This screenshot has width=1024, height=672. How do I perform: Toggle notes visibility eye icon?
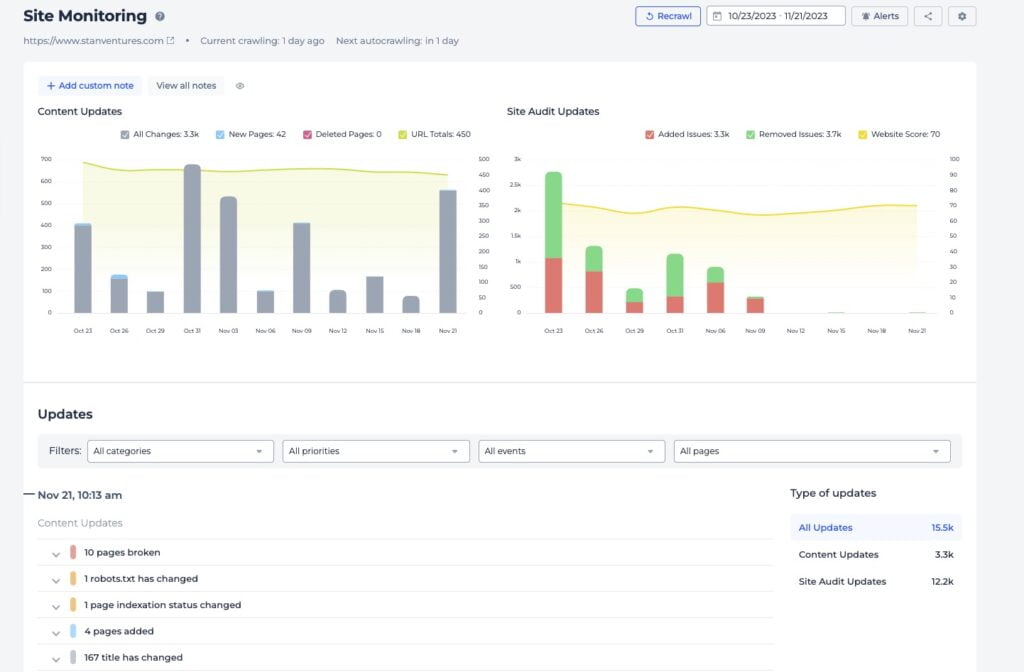click(240, 86)
